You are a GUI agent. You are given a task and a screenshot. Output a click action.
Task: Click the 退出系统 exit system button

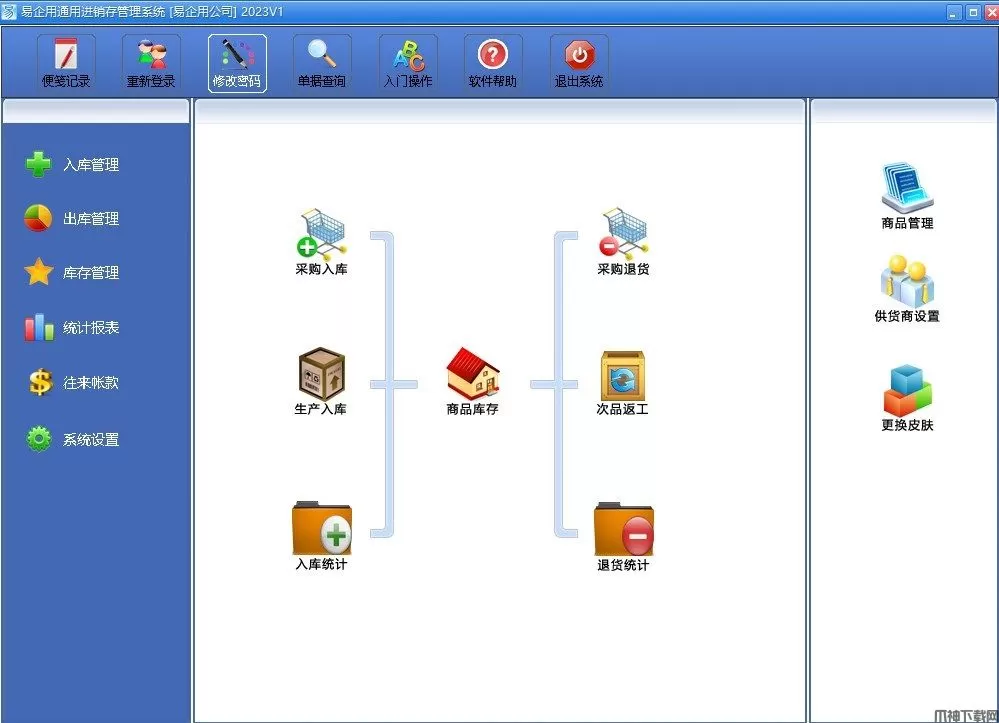pyautogui.click(x=579, y=63)
